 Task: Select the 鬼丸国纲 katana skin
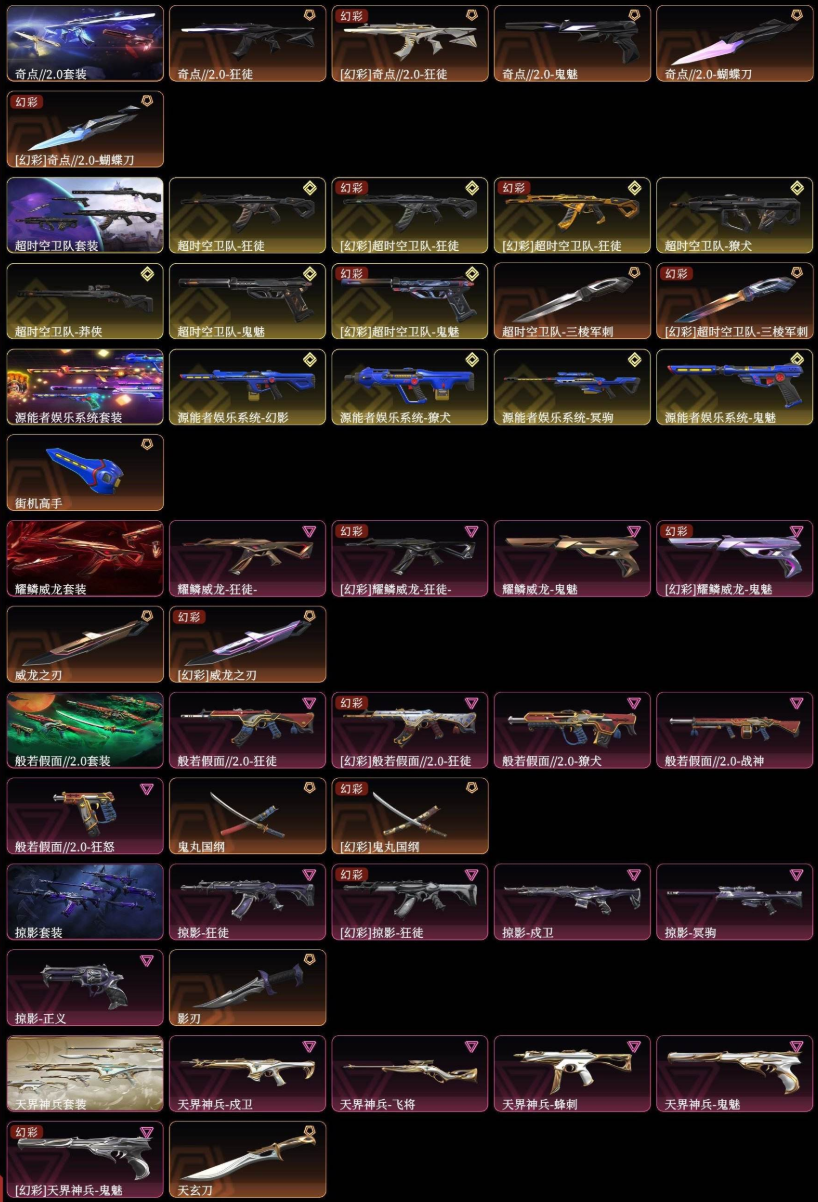tap(247, 816)
